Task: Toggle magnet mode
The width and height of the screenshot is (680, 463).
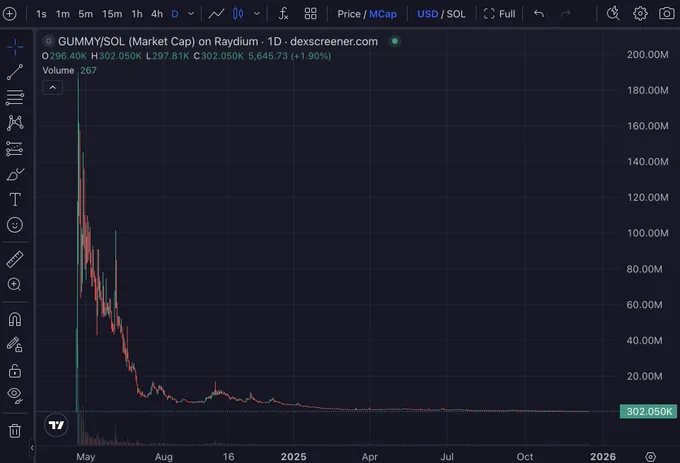Action: (15, 320)
